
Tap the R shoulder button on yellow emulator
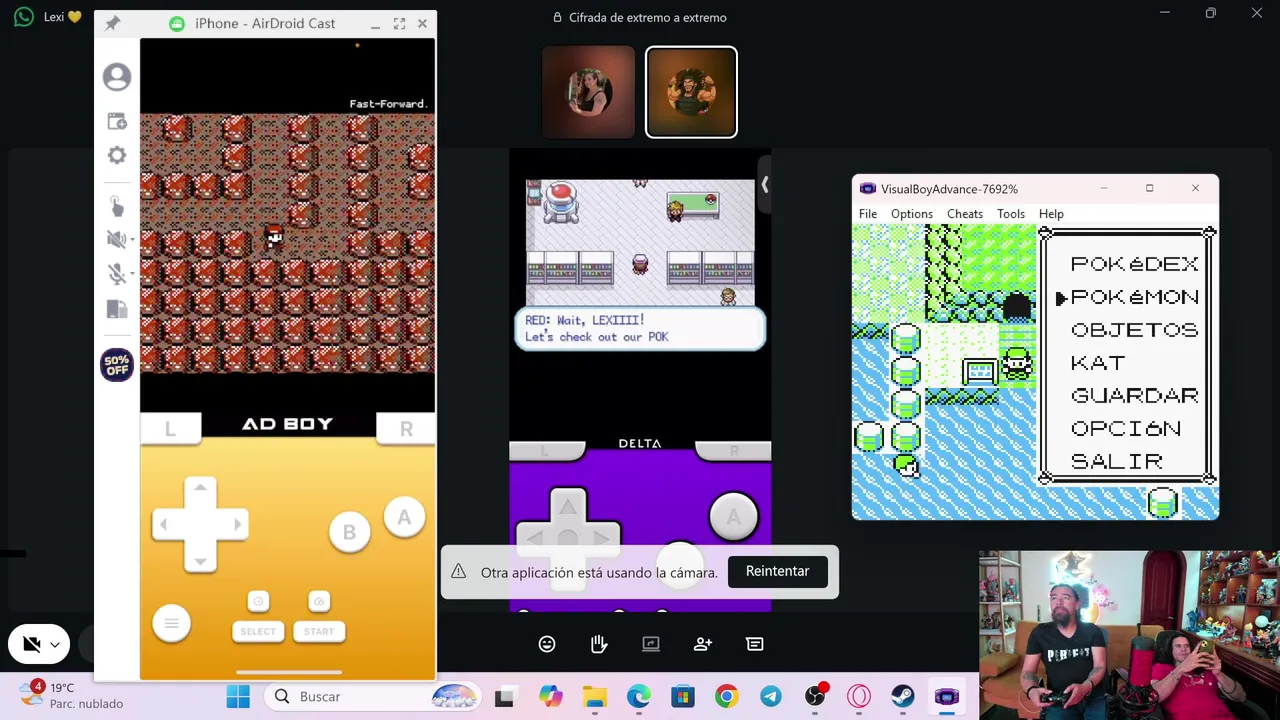[x=406, y=429]
